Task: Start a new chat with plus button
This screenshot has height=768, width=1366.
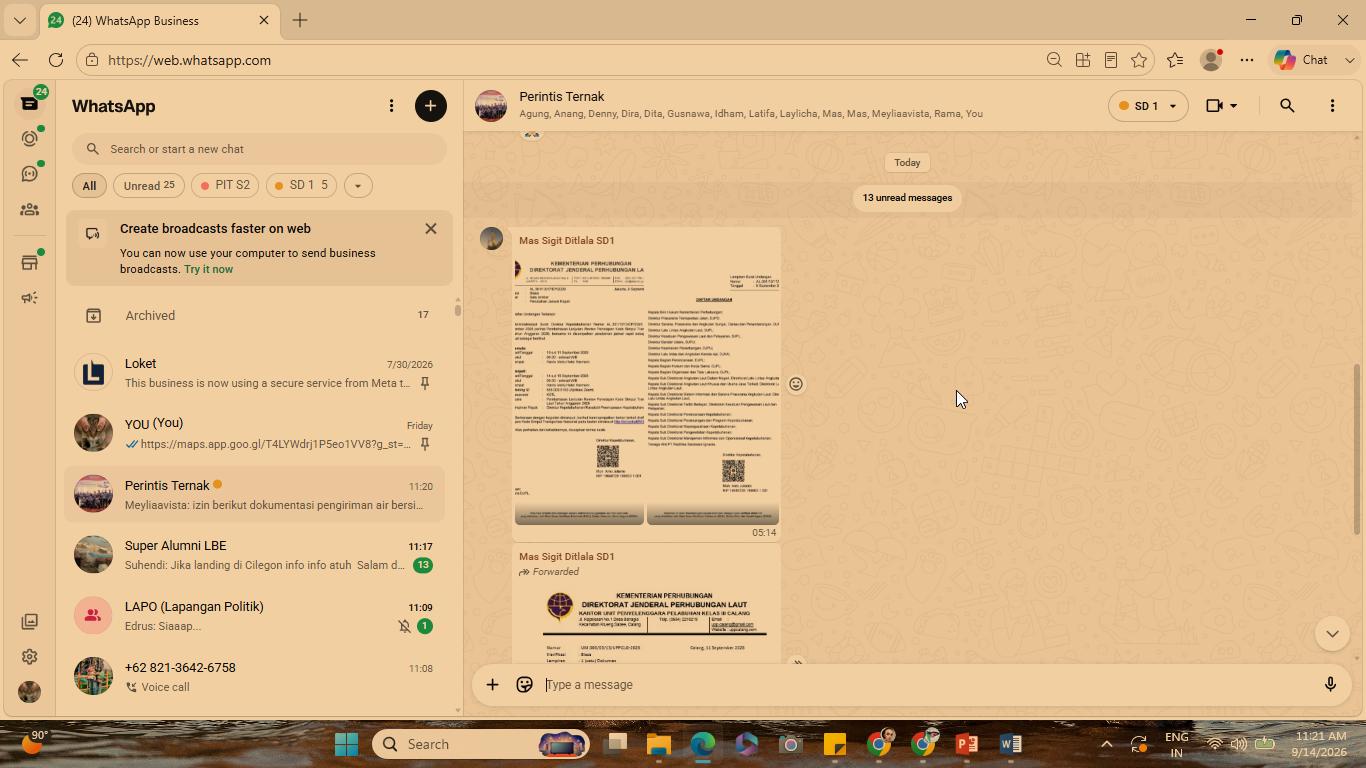Action: (x=431, y=106)
